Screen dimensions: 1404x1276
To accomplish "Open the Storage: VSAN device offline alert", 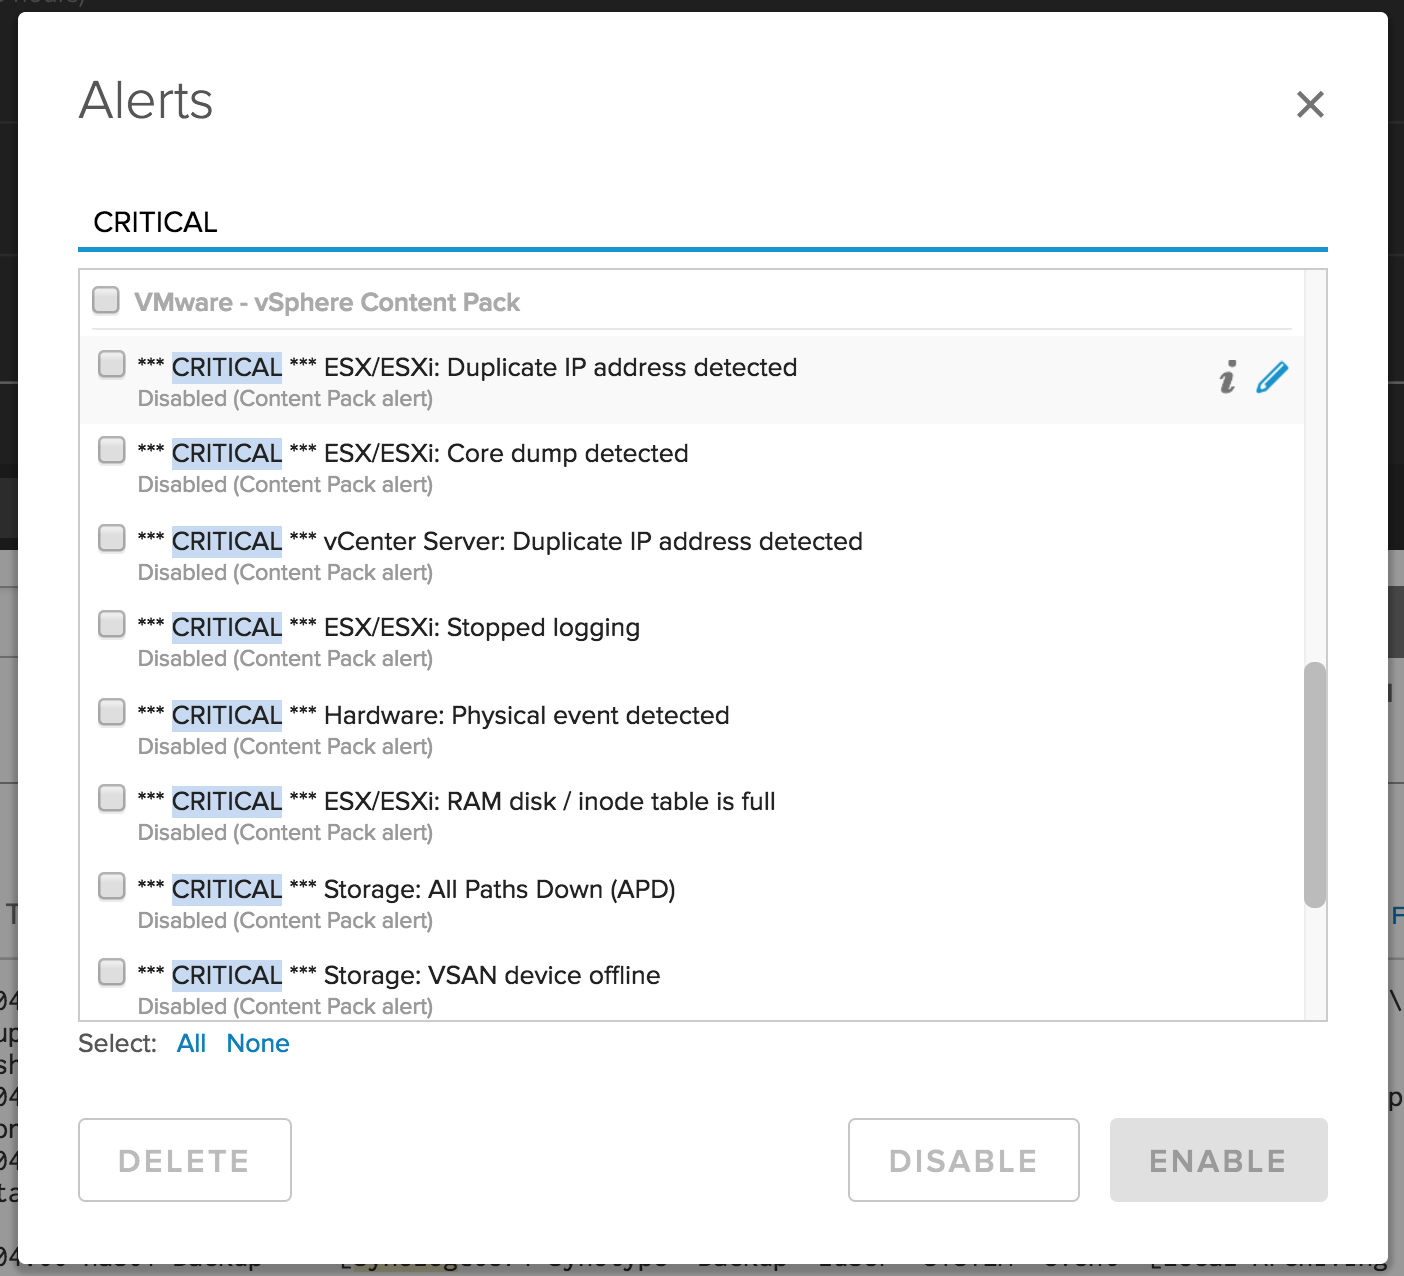I will point(491,976).
